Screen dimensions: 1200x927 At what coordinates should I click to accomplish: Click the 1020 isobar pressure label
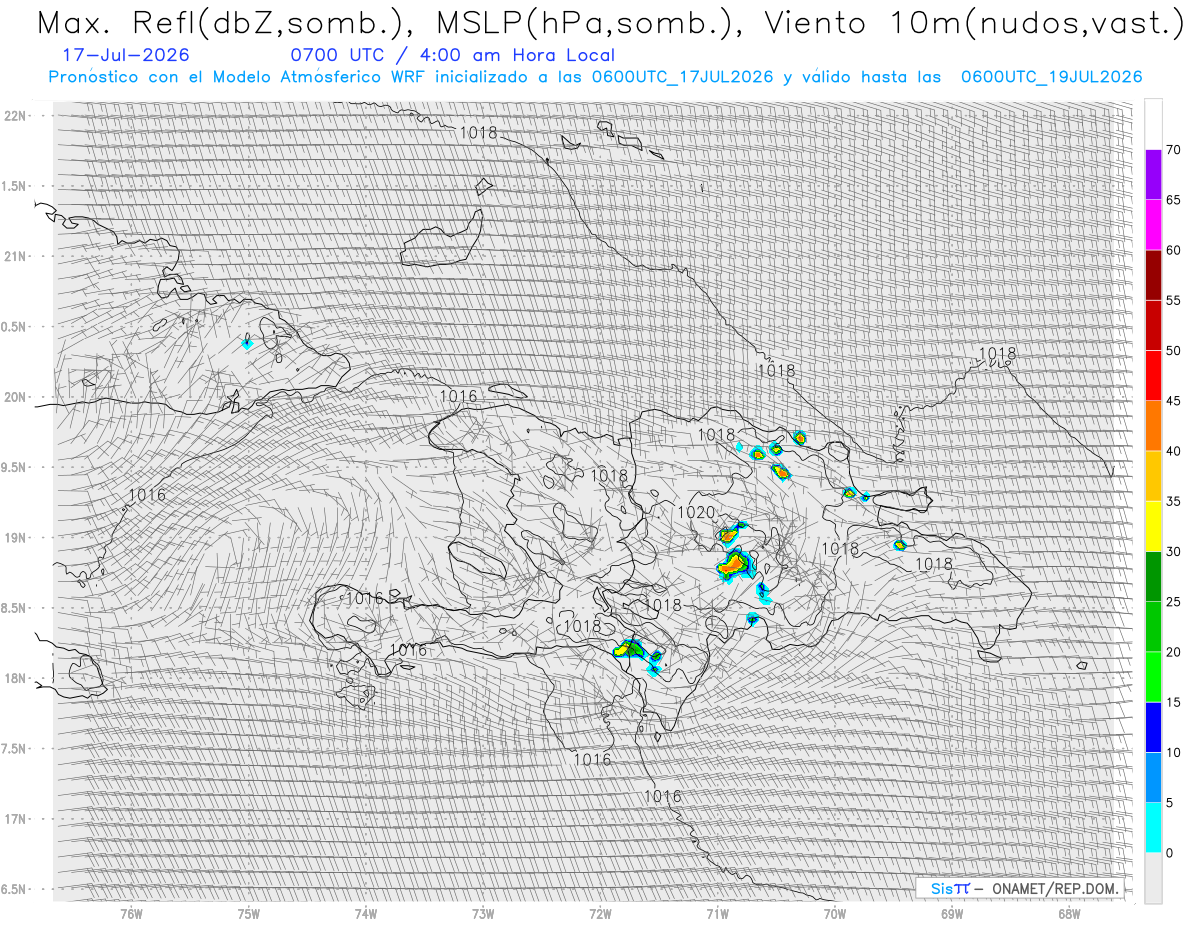pyautogui.click(x=696, y=512)
